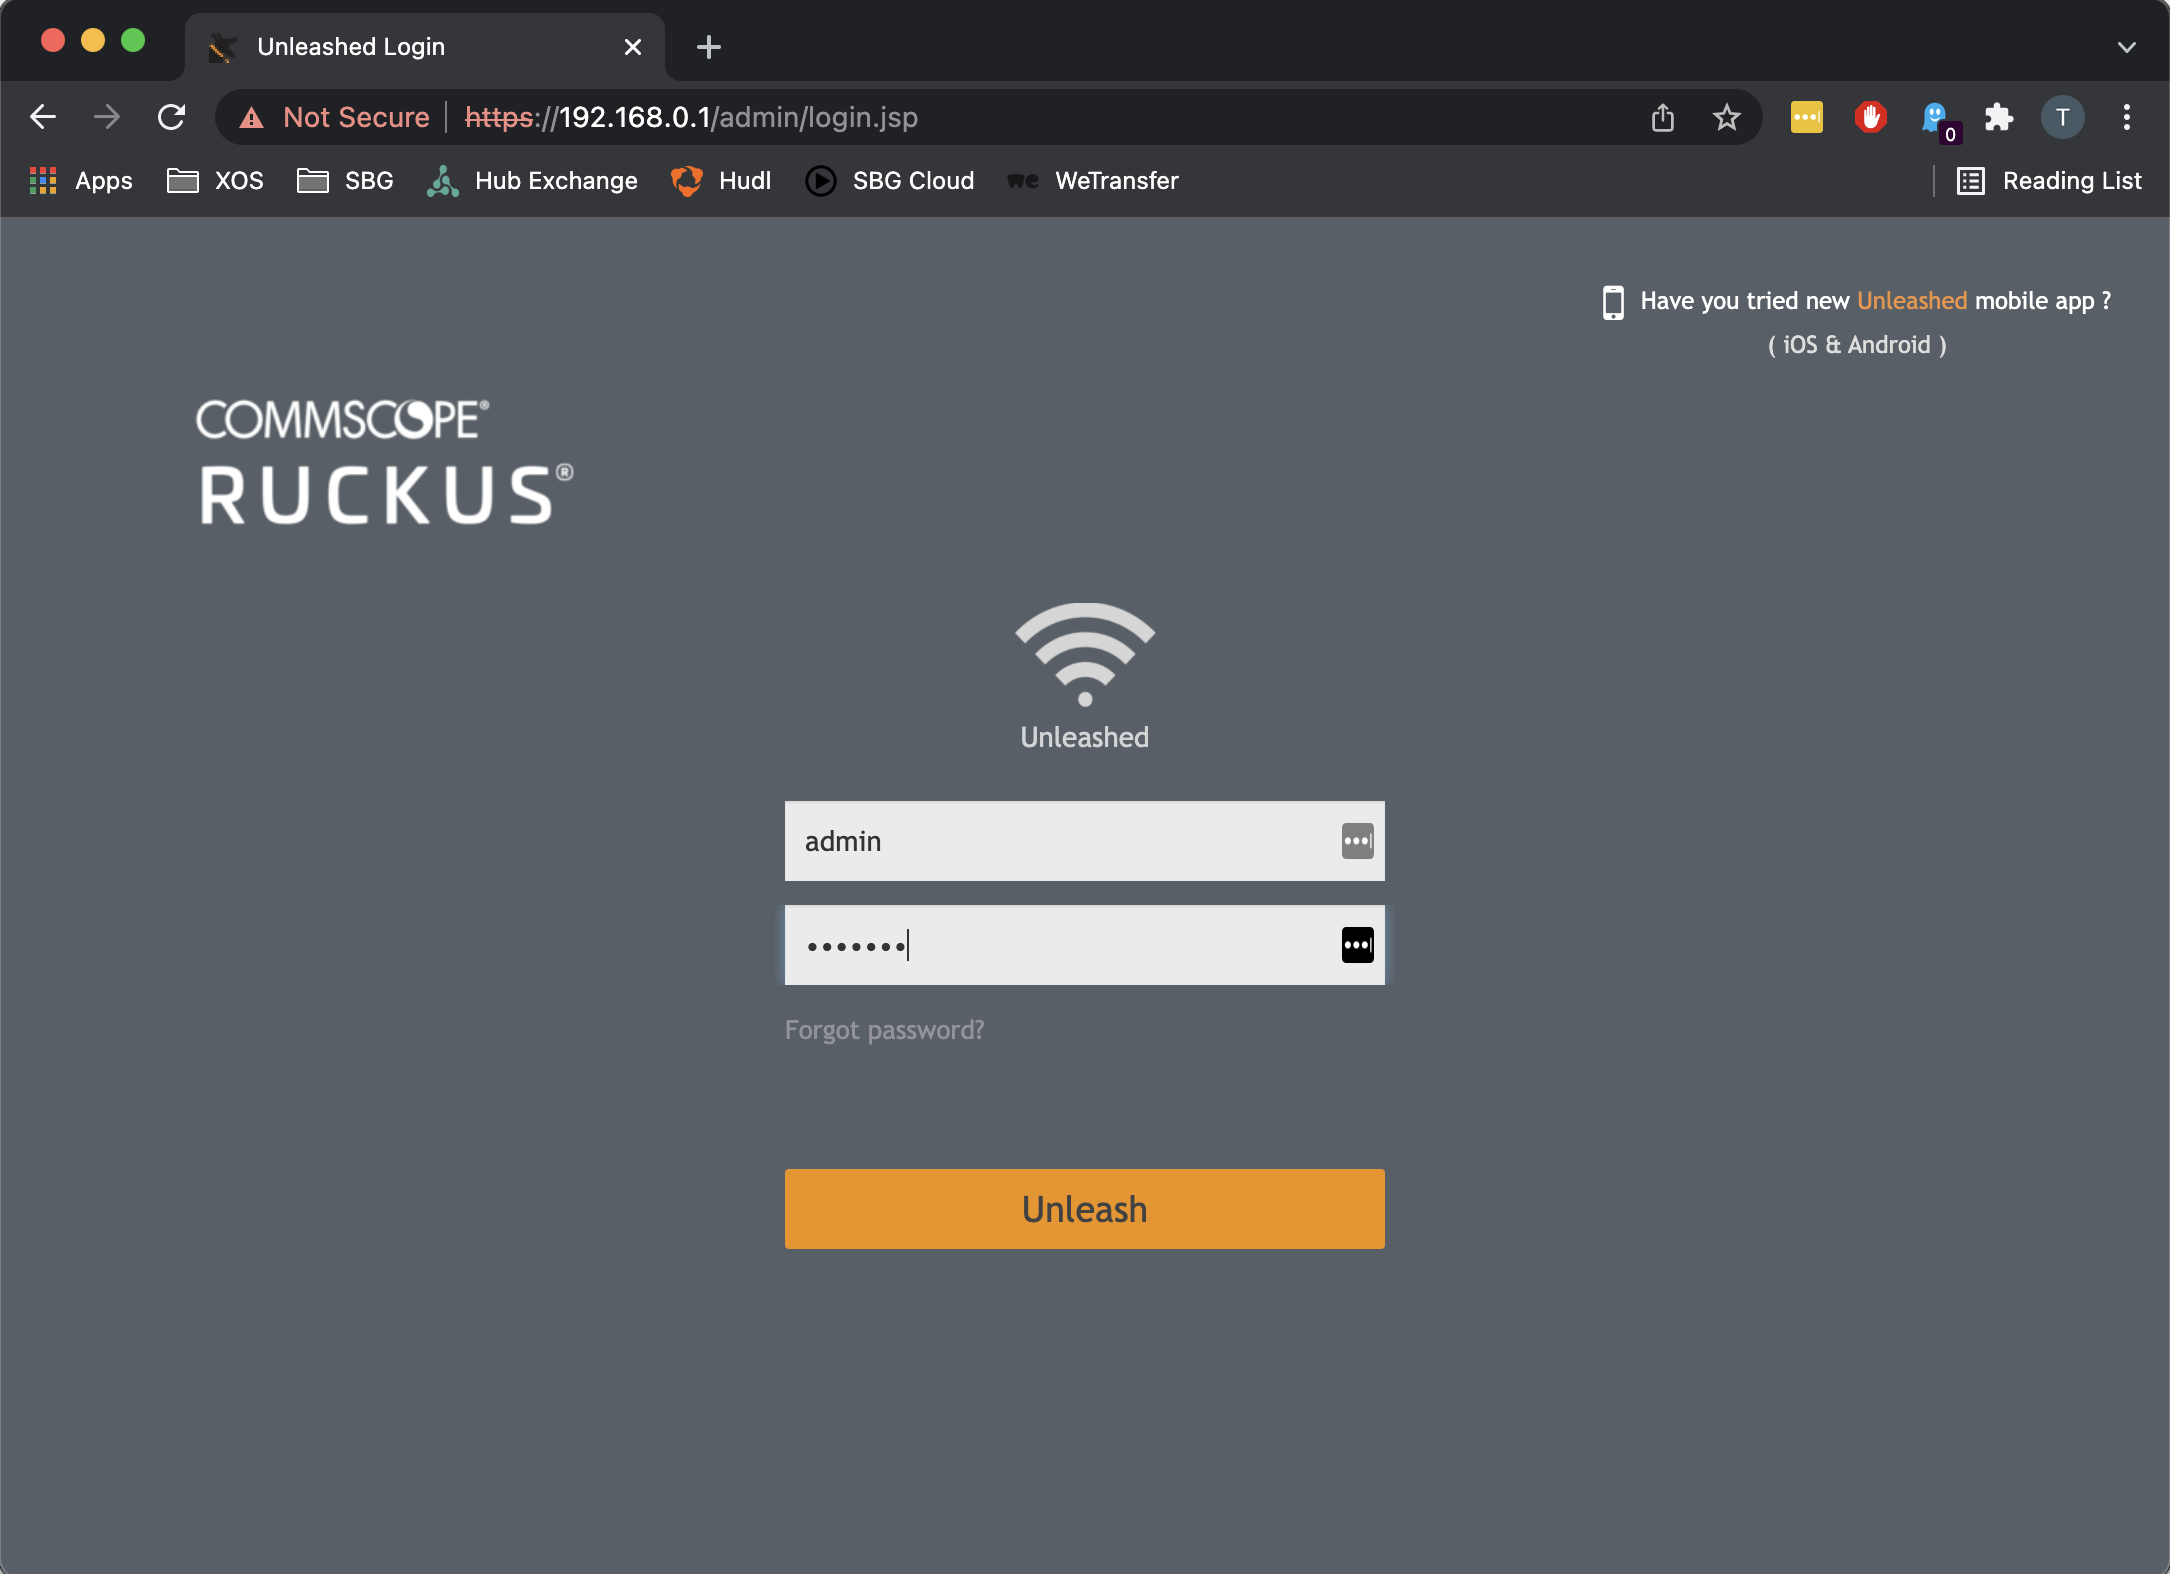This screenshot has width=2170, height=1574.
Task: Open the Extensions puzzle piece menu
Action: pos(1999,117)
